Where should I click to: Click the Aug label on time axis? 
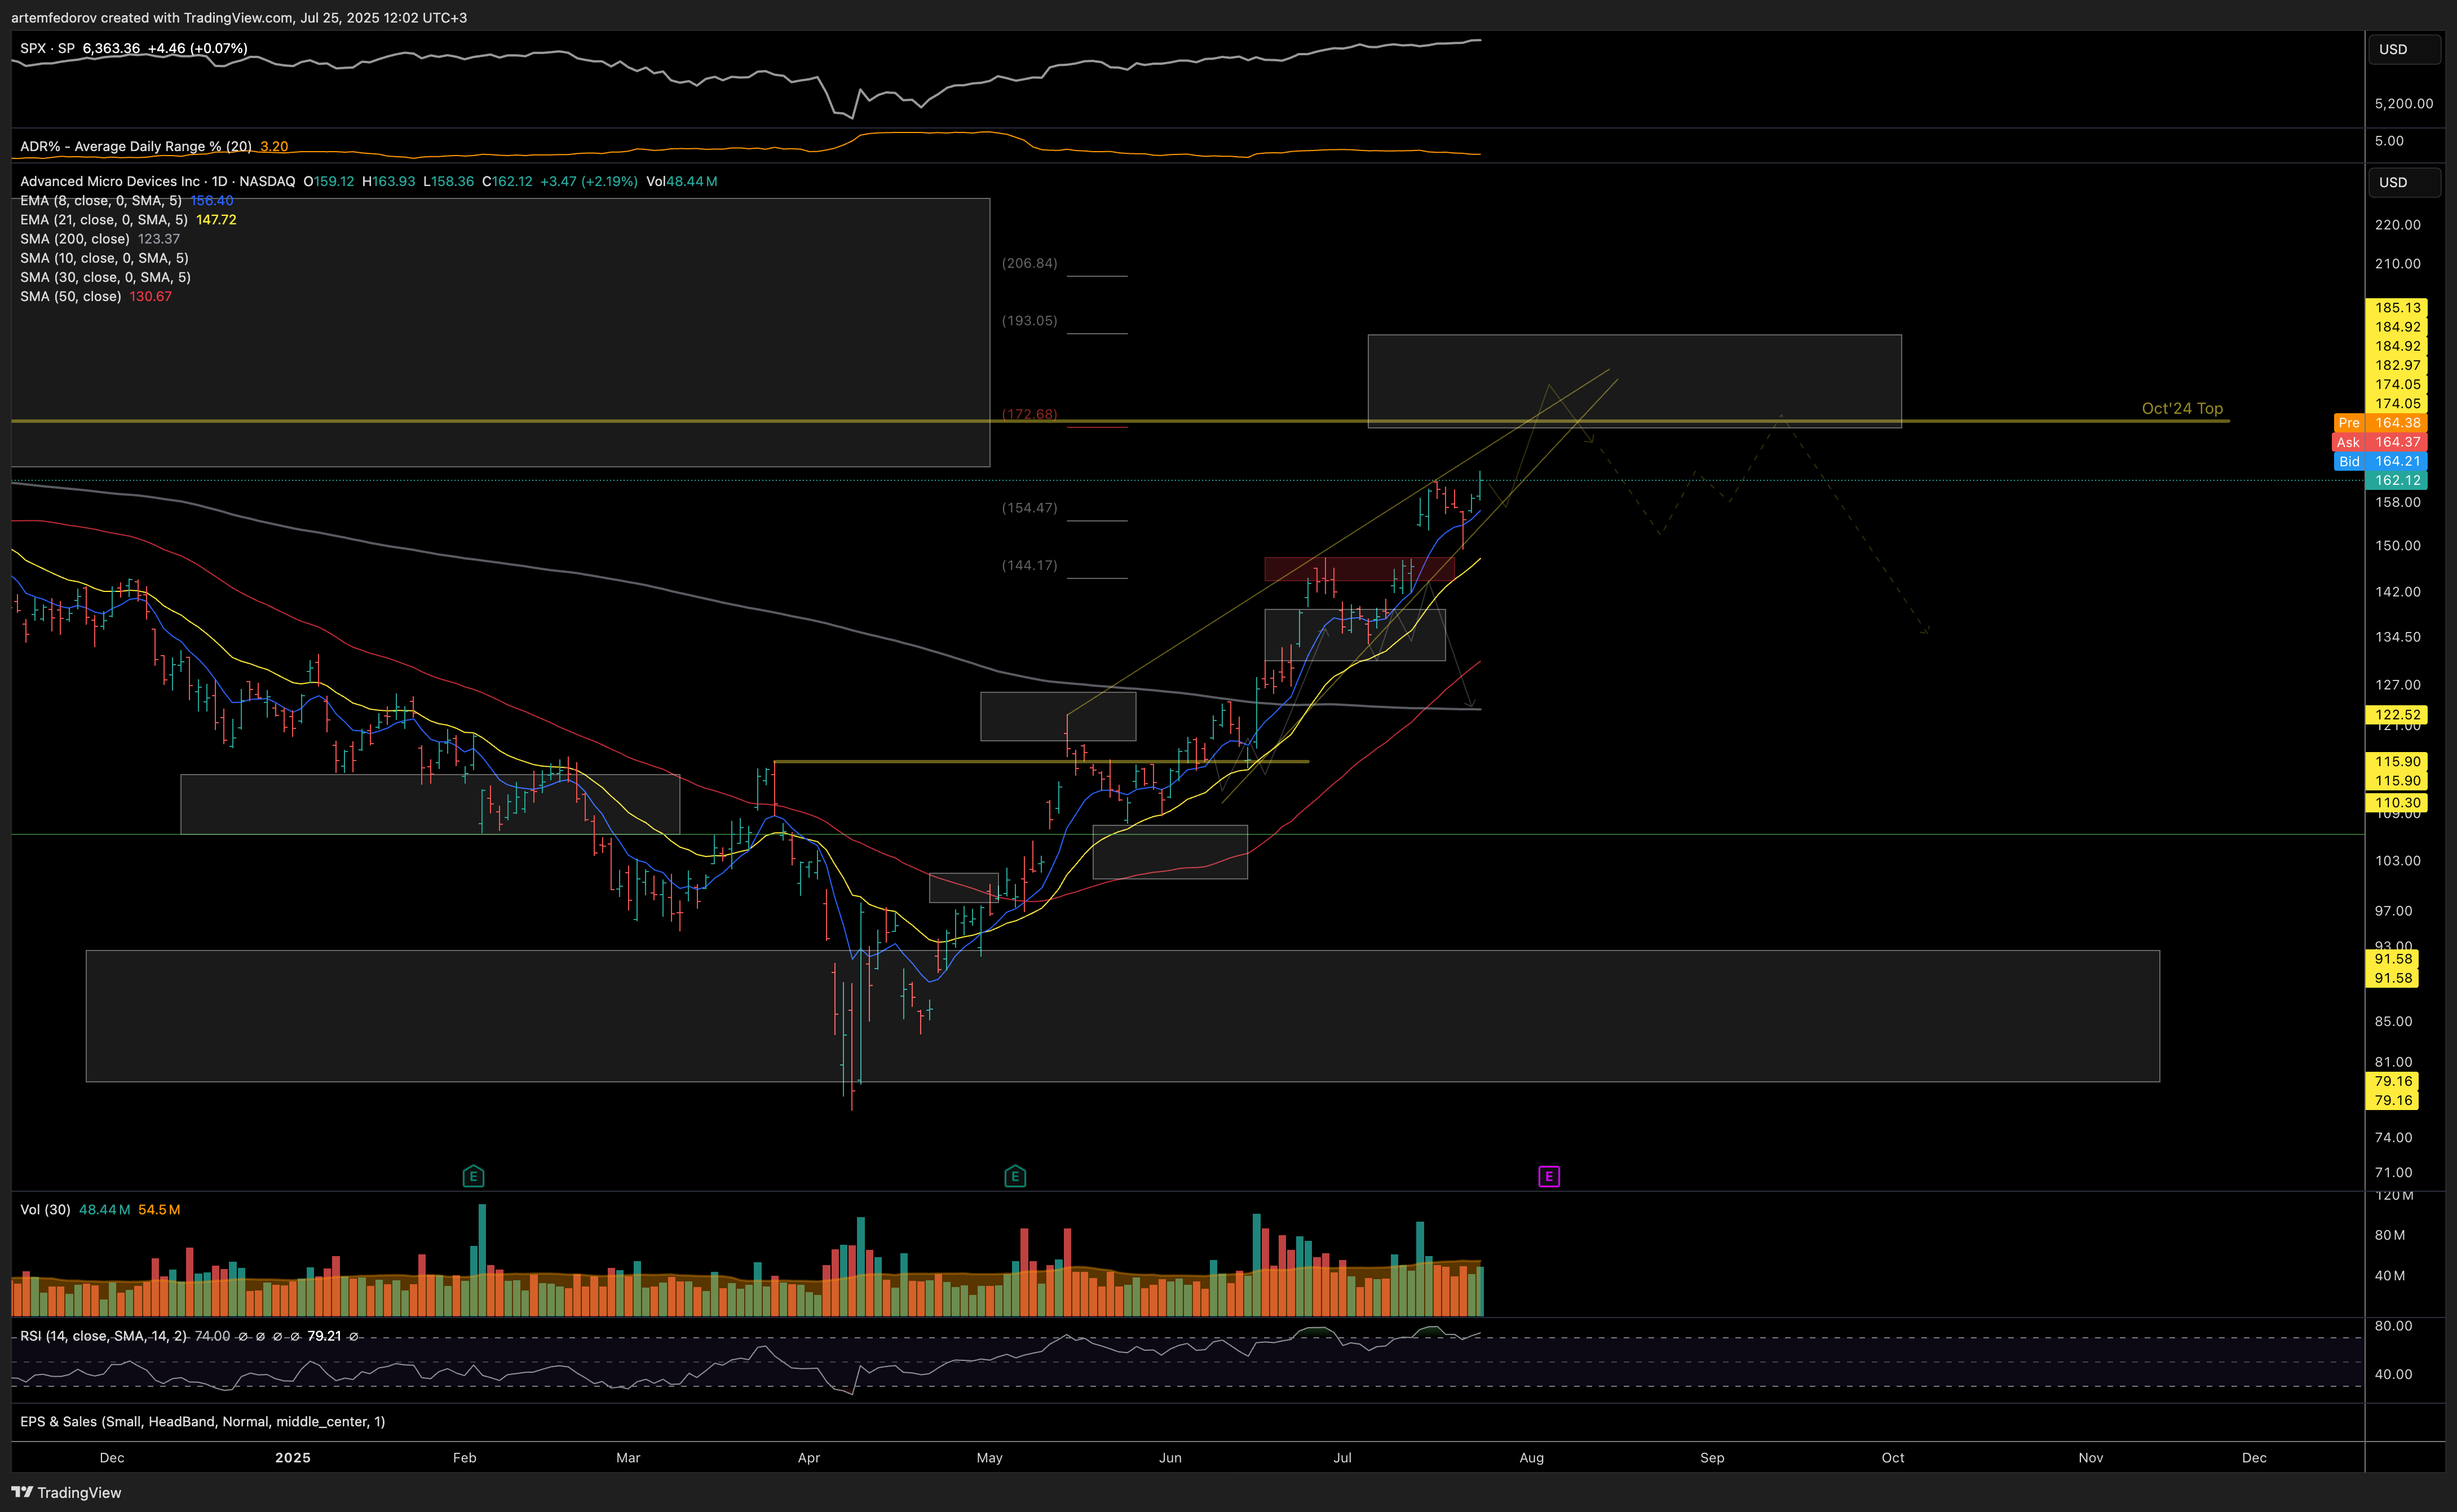(1531, 1457)
